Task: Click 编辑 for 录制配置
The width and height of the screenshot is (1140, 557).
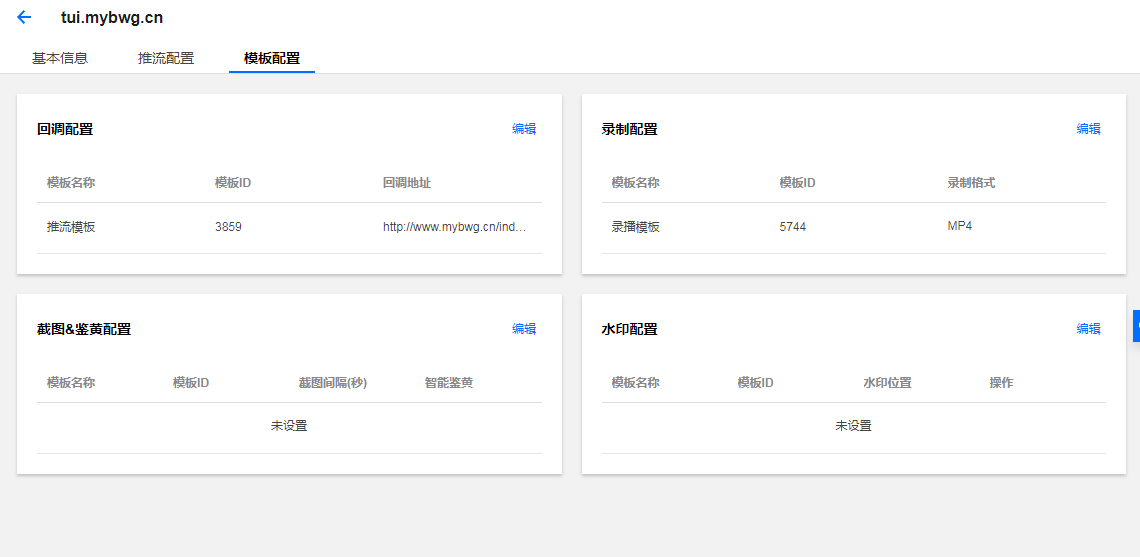Action: pyautogui.click(x=1088, y=128)
